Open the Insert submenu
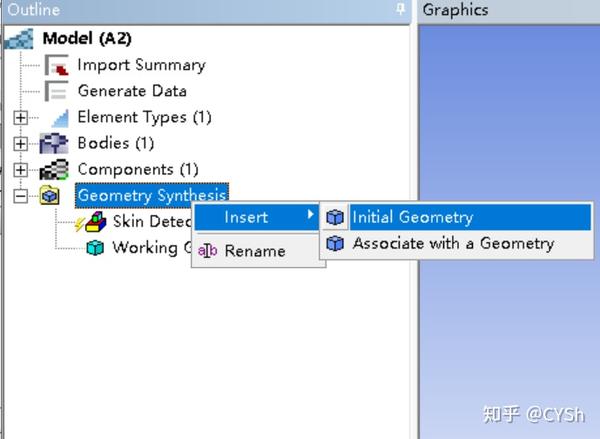The image size is (600, 439). tap(256, 217)
